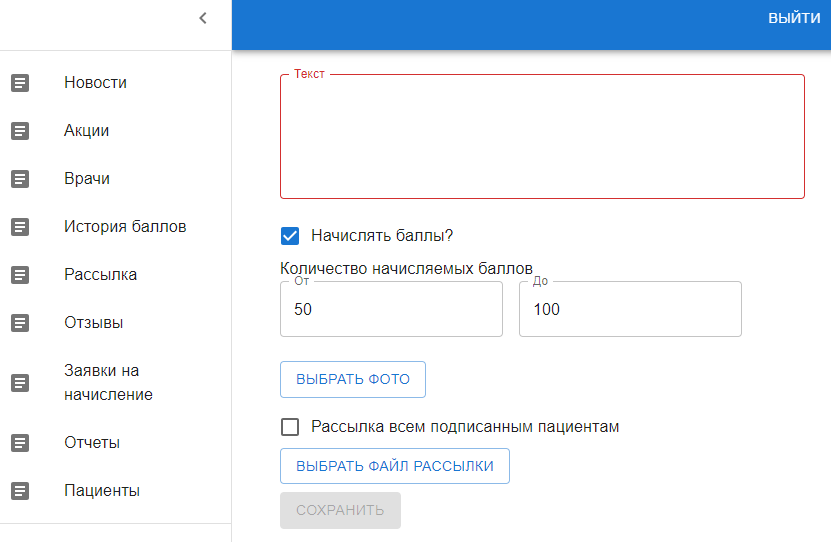The height and width of the screenshot is (542, 831).
Task: Focus the Текст text area
Action: point(542,137)
